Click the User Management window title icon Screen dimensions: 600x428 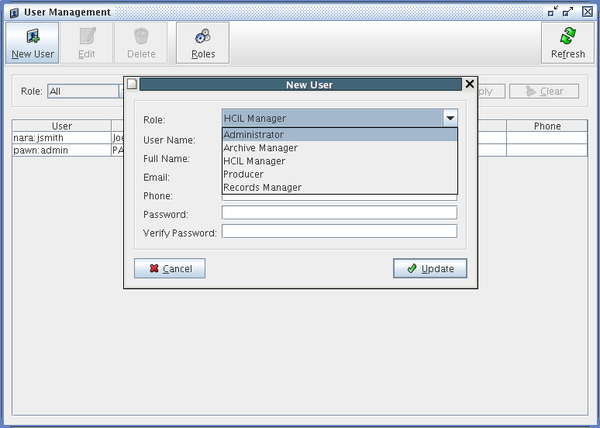click(13, 11)
